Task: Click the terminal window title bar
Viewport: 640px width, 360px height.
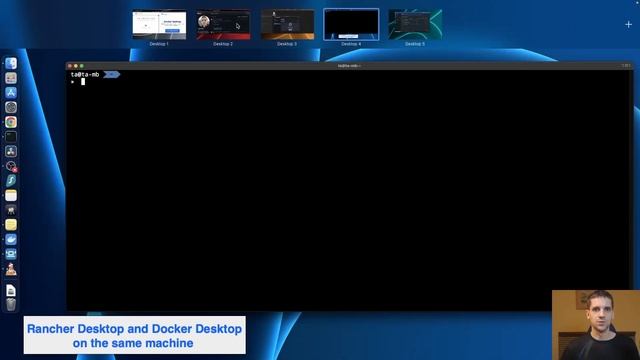Action: (x=349, y=65)
